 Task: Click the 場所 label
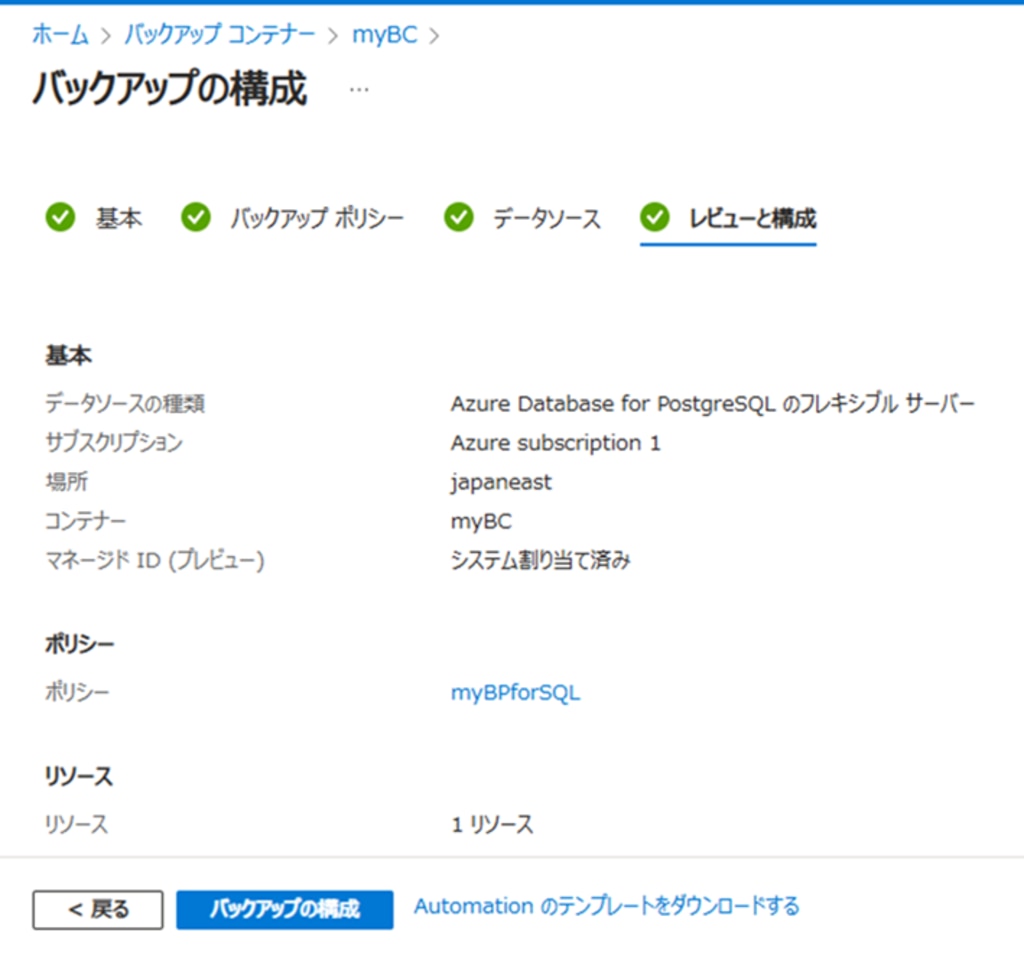click(x=66, y=481)
